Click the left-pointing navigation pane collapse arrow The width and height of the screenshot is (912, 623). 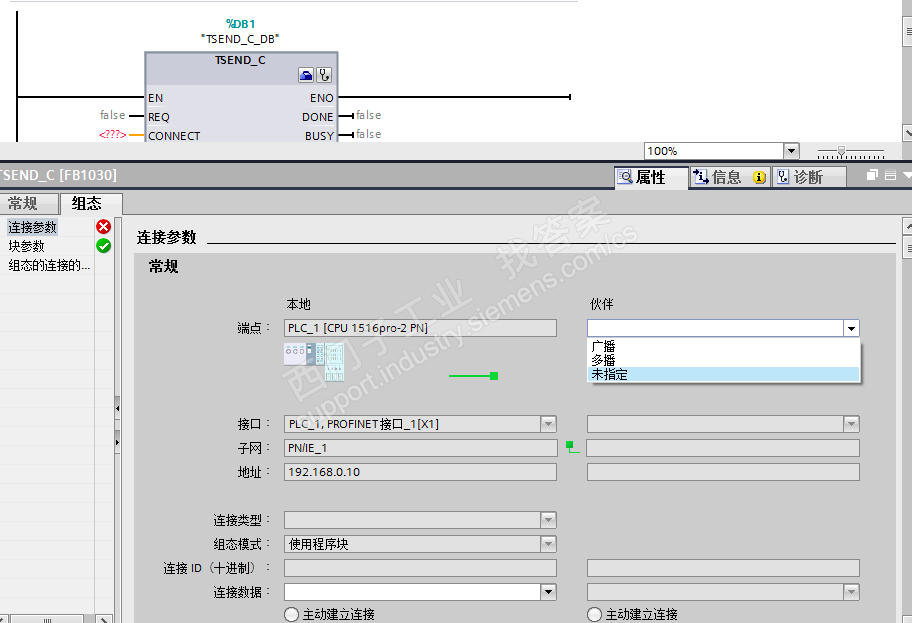[x=117, y=408]
